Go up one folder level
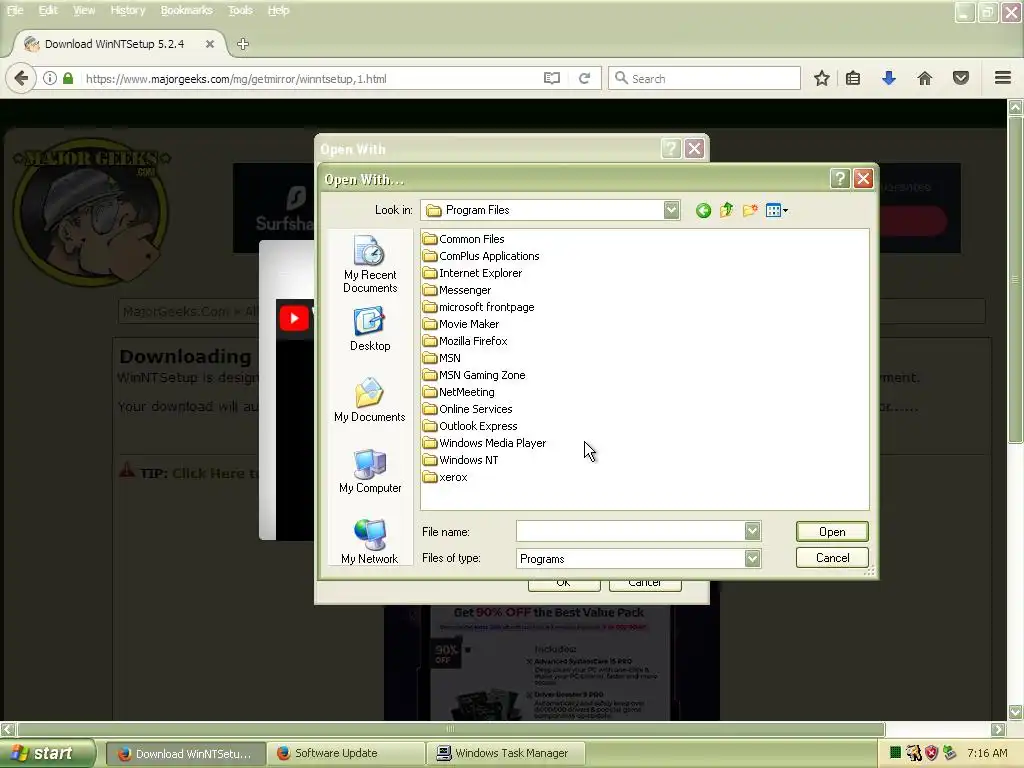The height and width of the screenshot is (768, 1024). pos(727,210)
